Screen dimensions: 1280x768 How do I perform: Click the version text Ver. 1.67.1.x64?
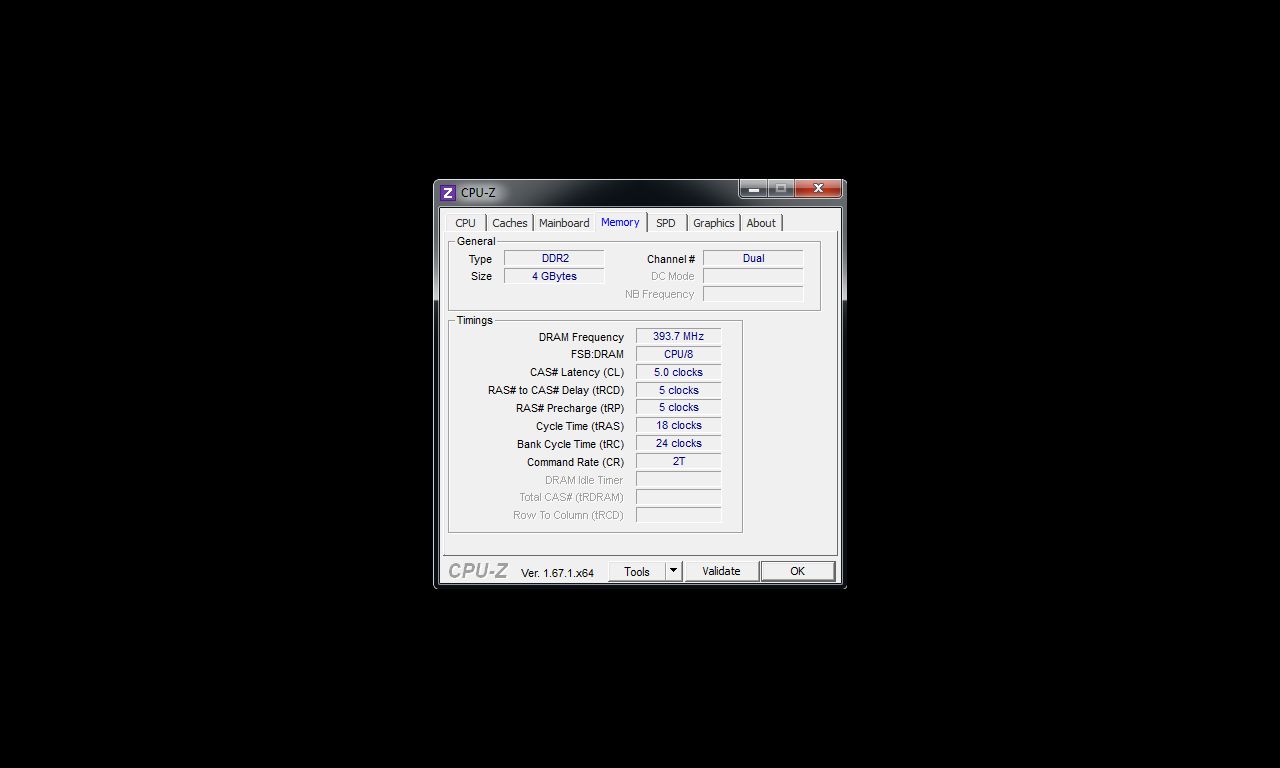[x=557, y=573]
